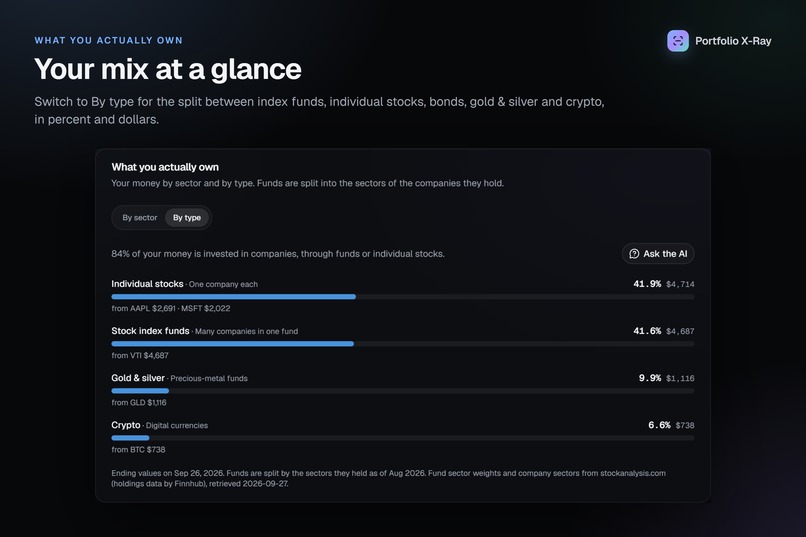Click the $738 amount beside 6.6%

pos(685,425)
